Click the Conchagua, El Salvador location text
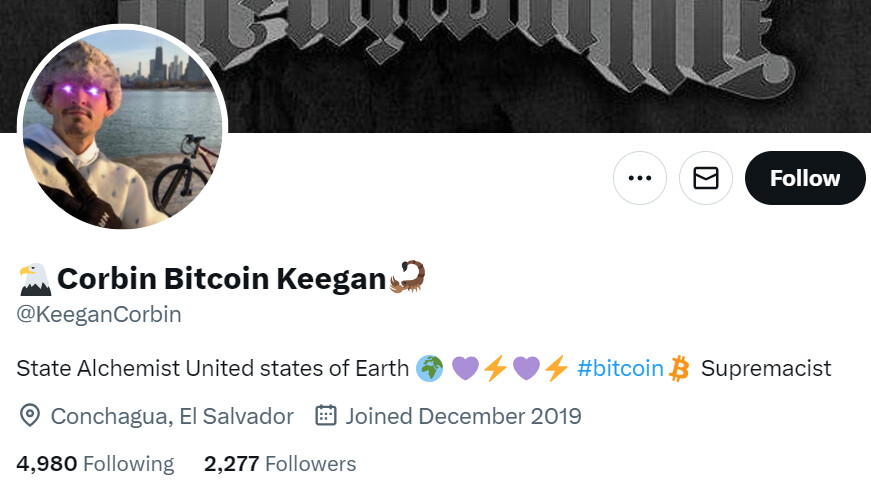The width and height of the screenshot is (871, 483). [172, 416]
